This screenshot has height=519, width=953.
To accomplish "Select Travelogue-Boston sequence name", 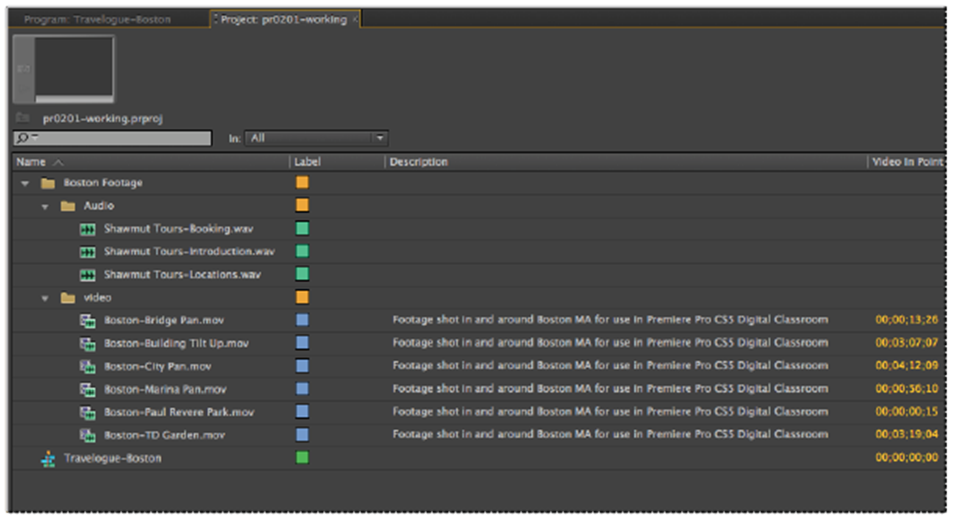I will coord(112,458).
